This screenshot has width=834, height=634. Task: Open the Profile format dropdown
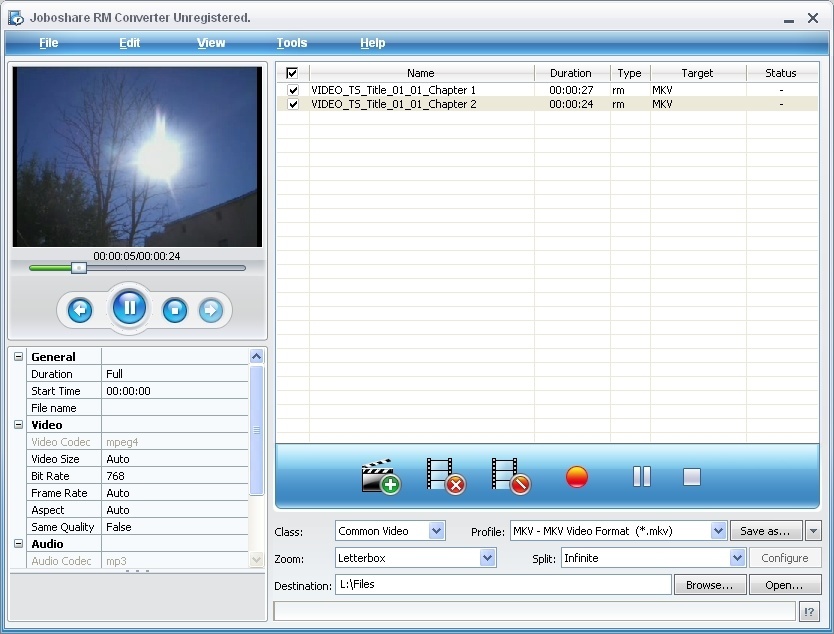click(718, 531)
